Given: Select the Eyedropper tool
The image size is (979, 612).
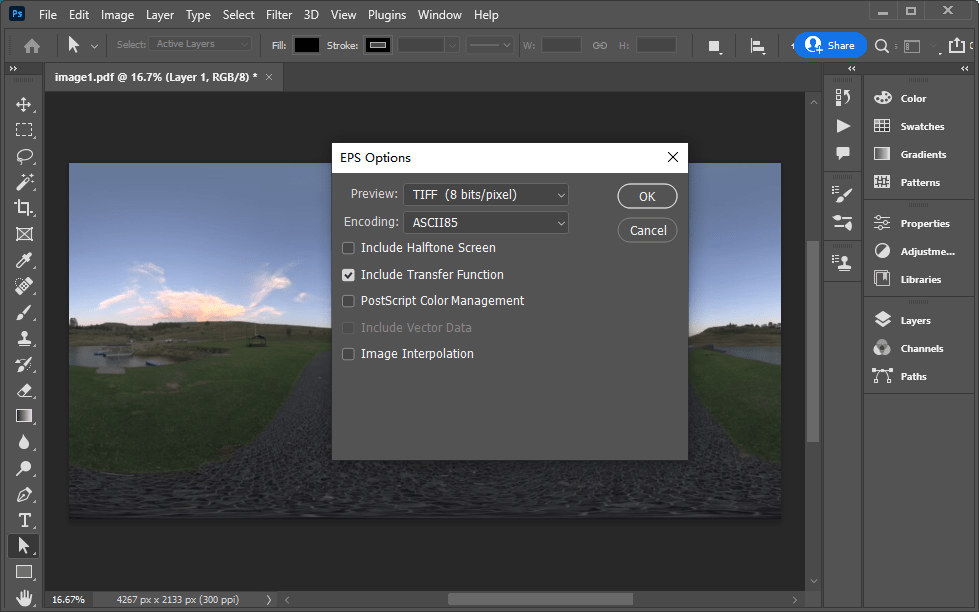Looking at the screenshot, I should [24, 260].
